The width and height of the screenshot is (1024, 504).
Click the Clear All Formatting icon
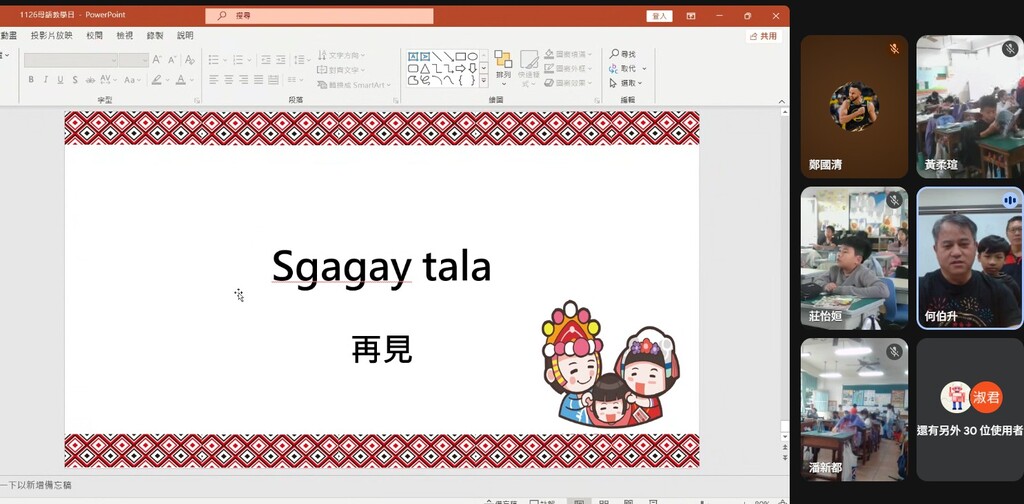pyautogui.click(x=188, y=60)
